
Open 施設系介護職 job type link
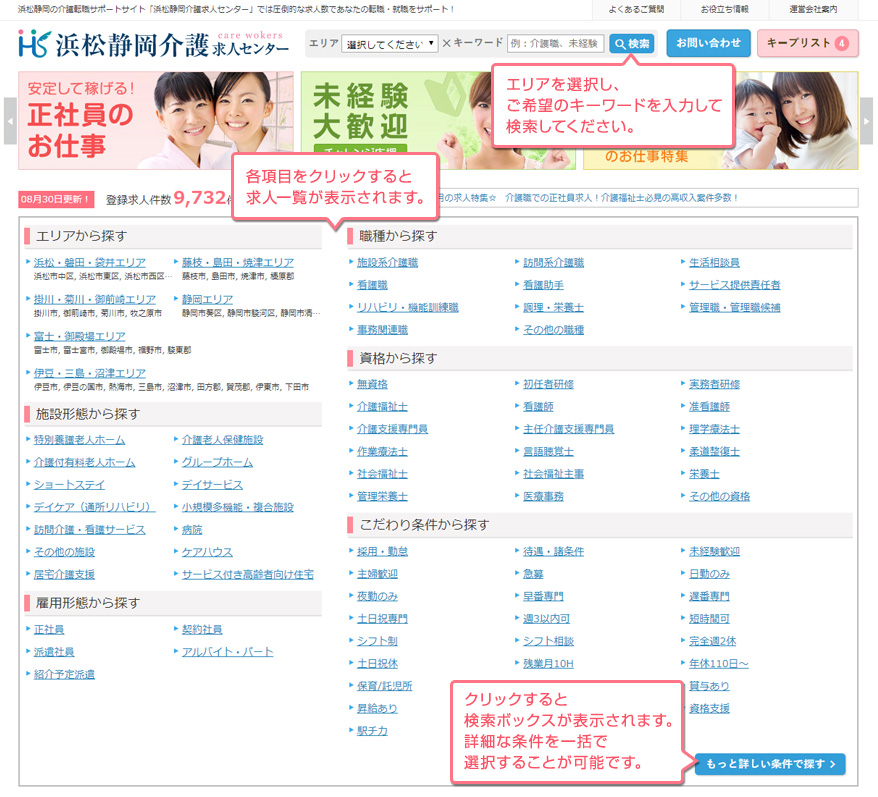[x=387, y=262]
